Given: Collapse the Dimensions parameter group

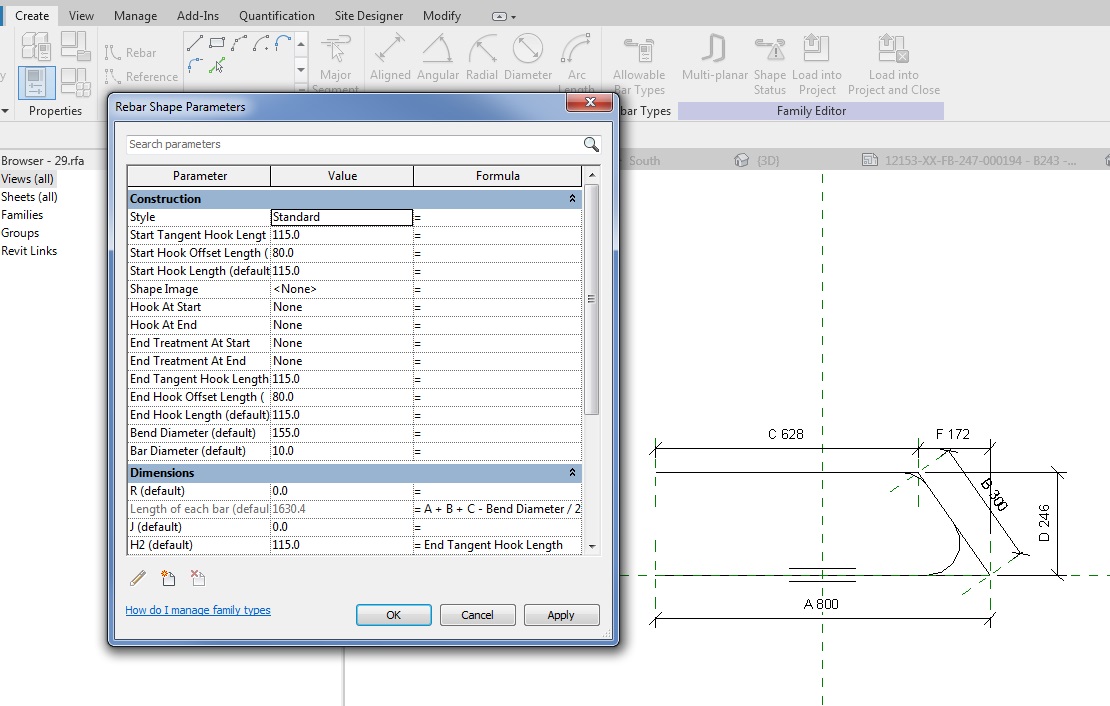Looking at the screenshot, I should click(571, 472).
